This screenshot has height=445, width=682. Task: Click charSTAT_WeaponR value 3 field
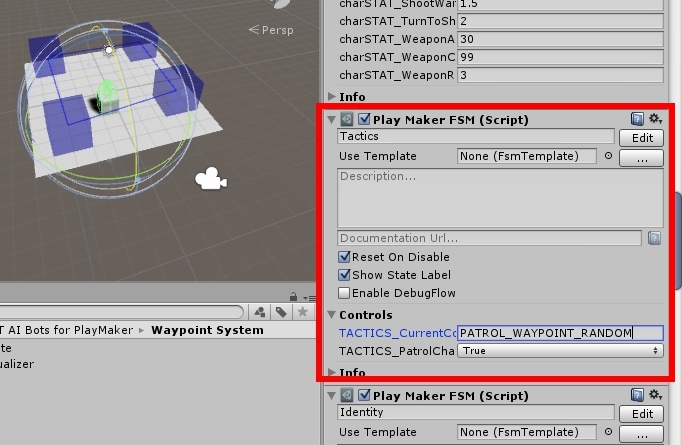(560, 75)
